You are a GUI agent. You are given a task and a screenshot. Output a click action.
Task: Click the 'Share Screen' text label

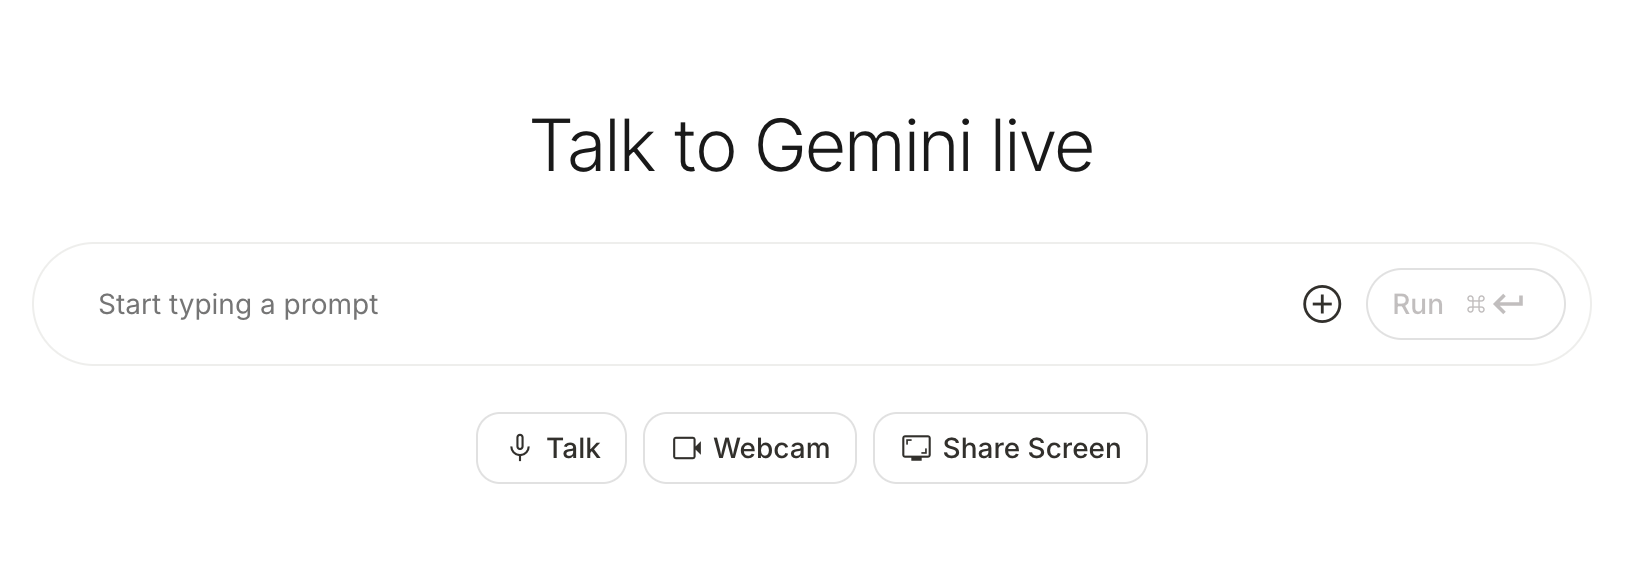(x=1031, y=448)
